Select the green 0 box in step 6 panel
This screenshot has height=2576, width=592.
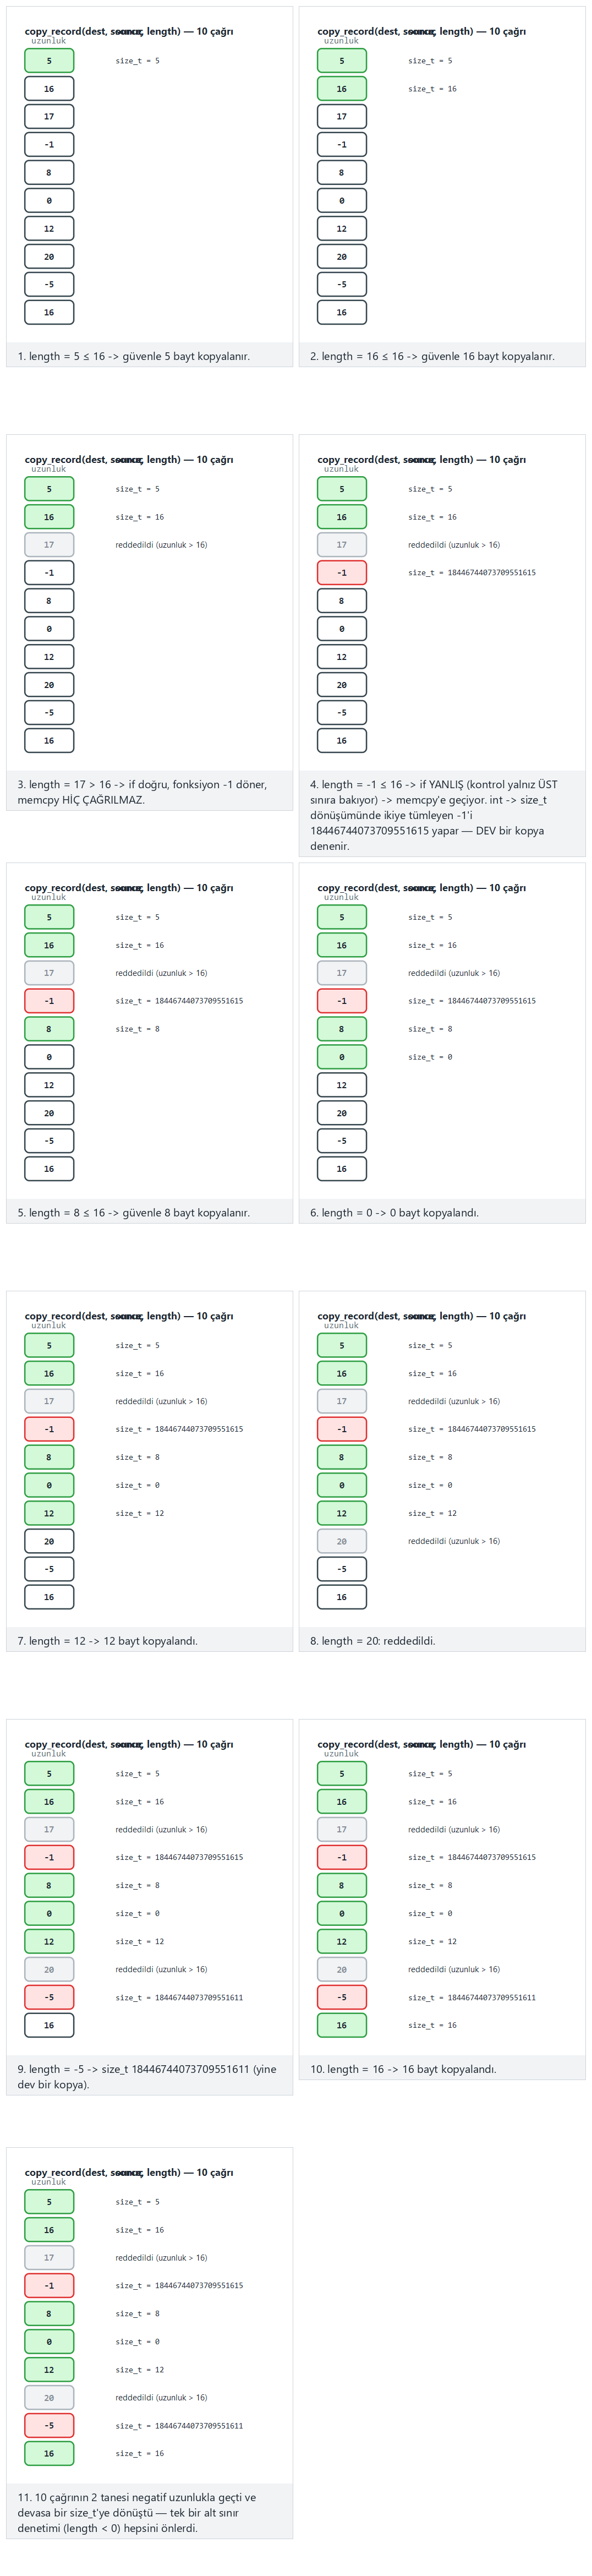pos(342,1057)
